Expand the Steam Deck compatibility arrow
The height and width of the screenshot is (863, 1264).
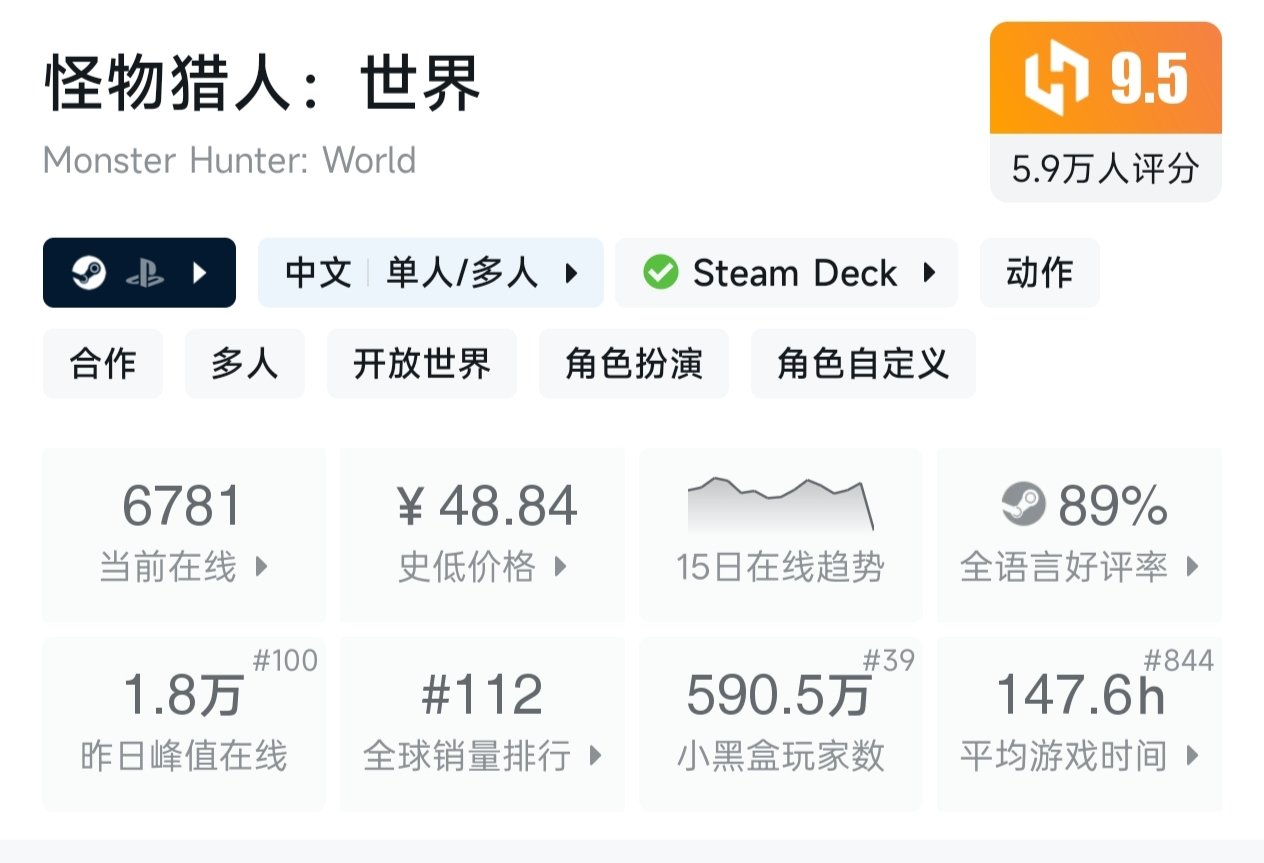(x=930, y=273)
